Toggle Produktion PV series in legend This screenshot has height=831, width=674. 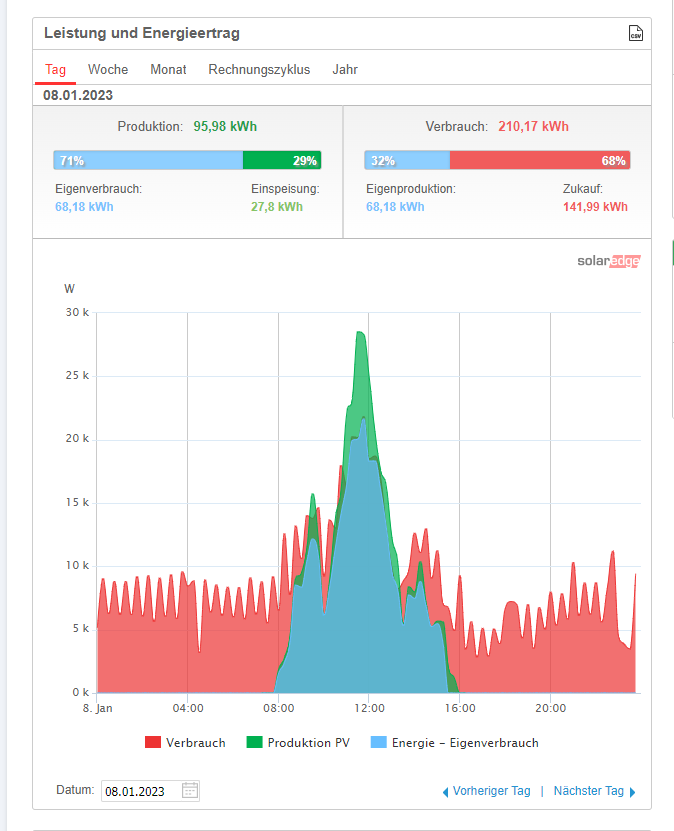click(298, 742)
